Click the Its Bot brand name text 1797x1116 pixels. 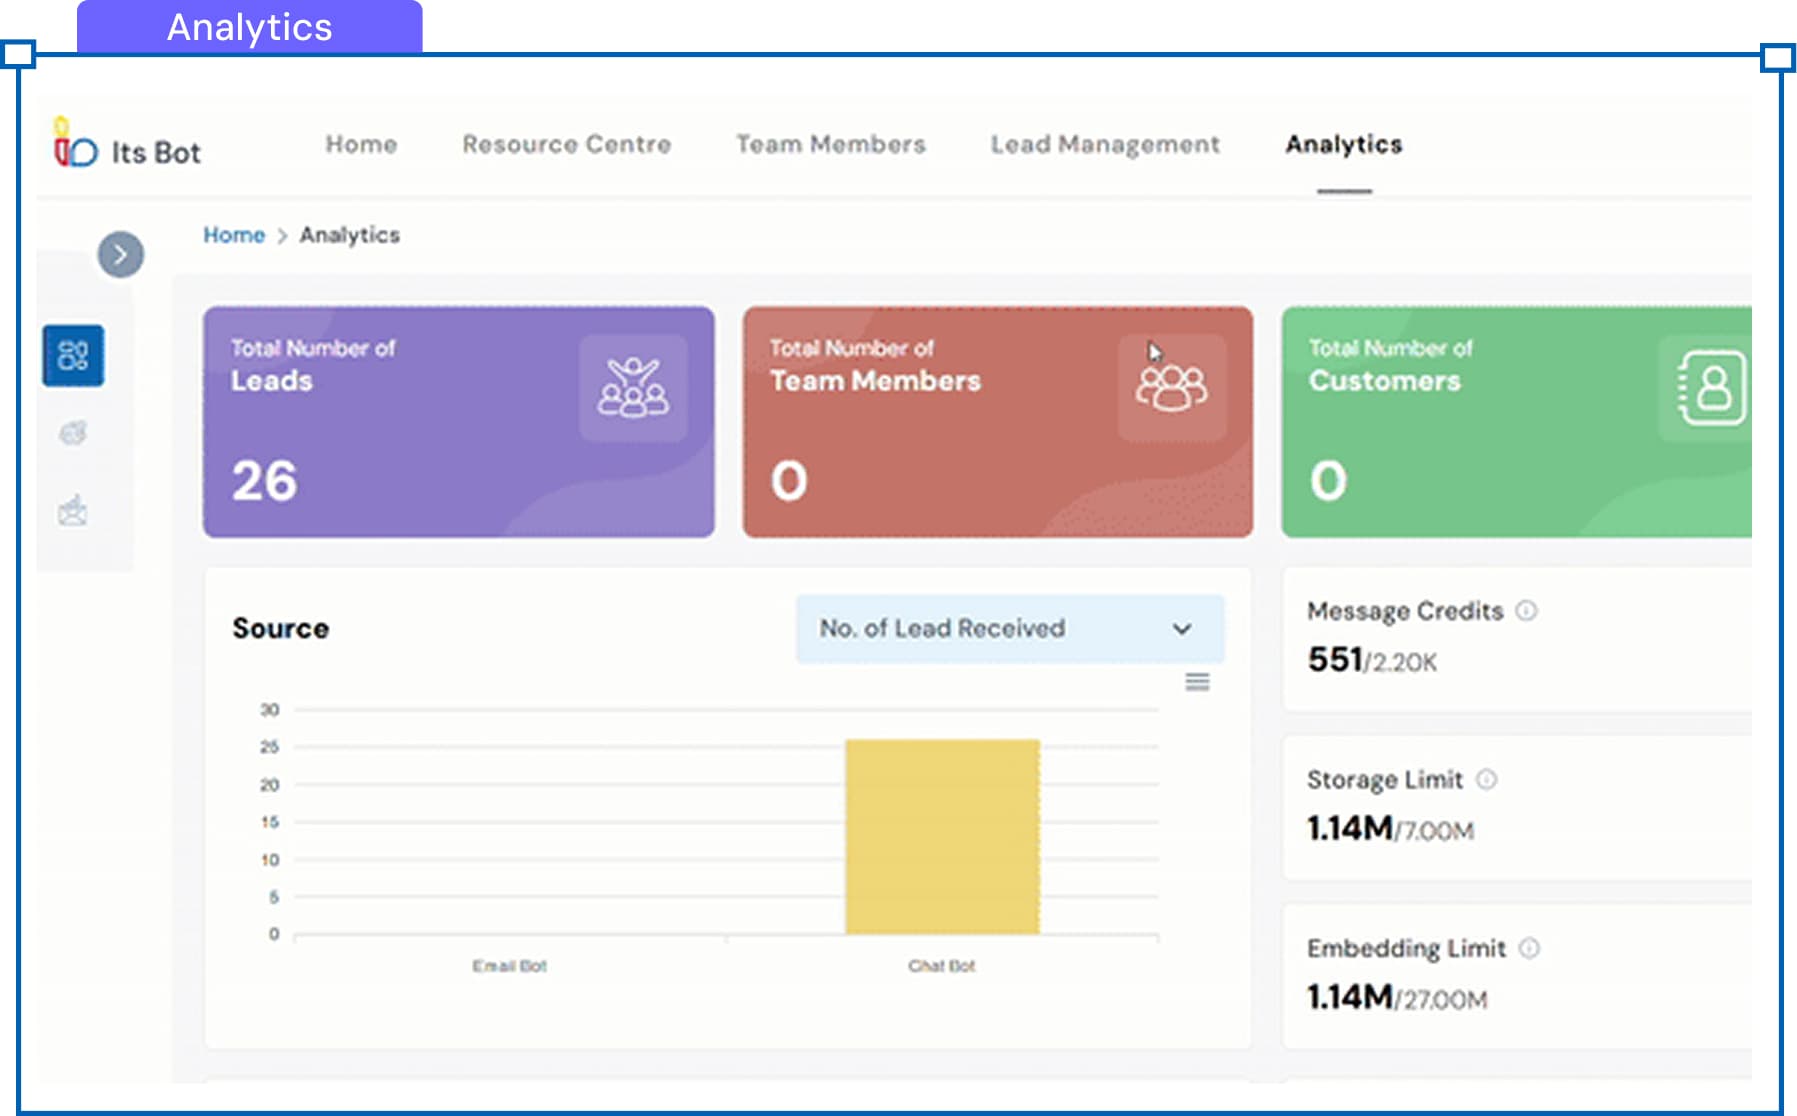point(156,153)
